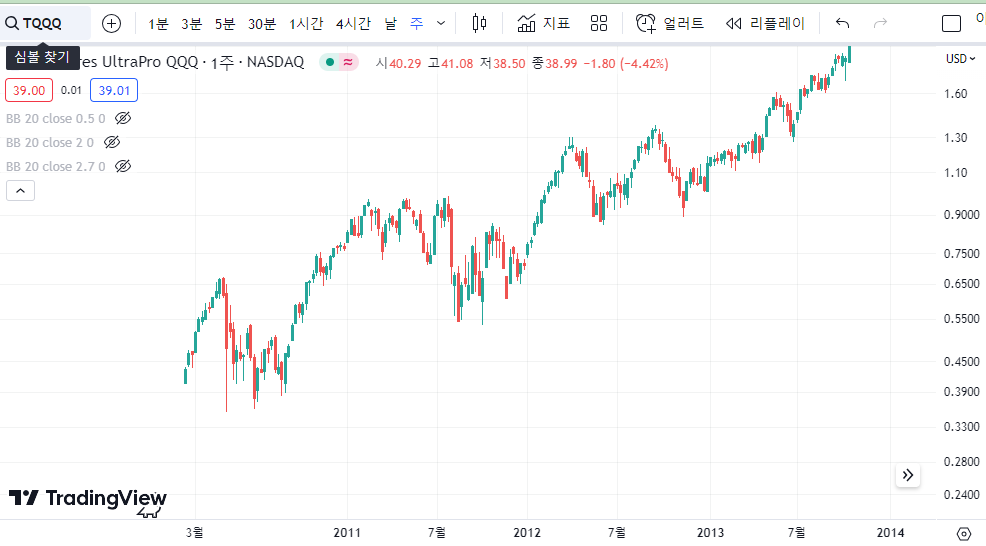
Task: Collapse the indicator legend with the up chevron
Action: pos(20,191)
